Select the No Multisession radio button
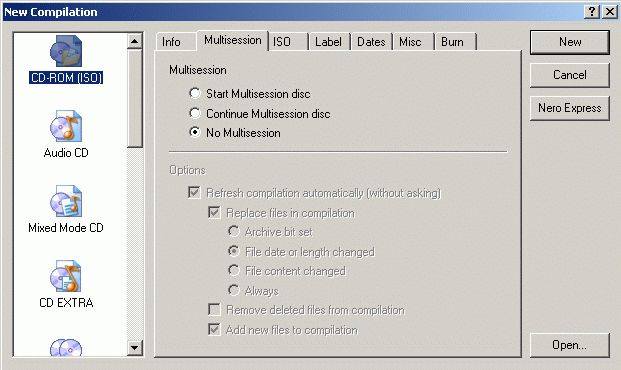 pyautogui.click(x=194, y=132)
